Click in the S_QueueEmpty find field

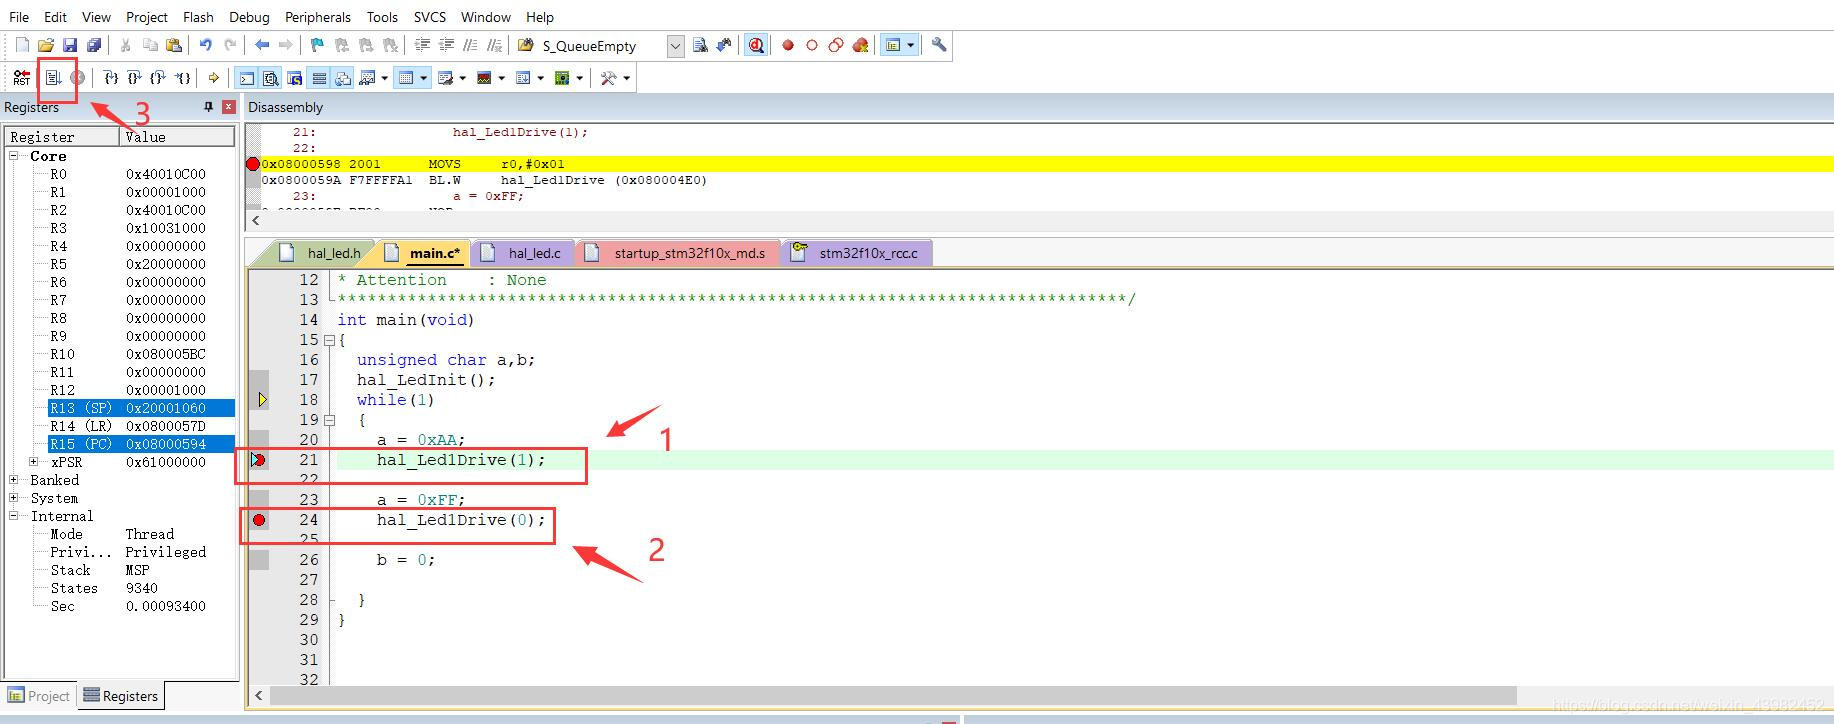pyautogui.click(x=602, y=46)
